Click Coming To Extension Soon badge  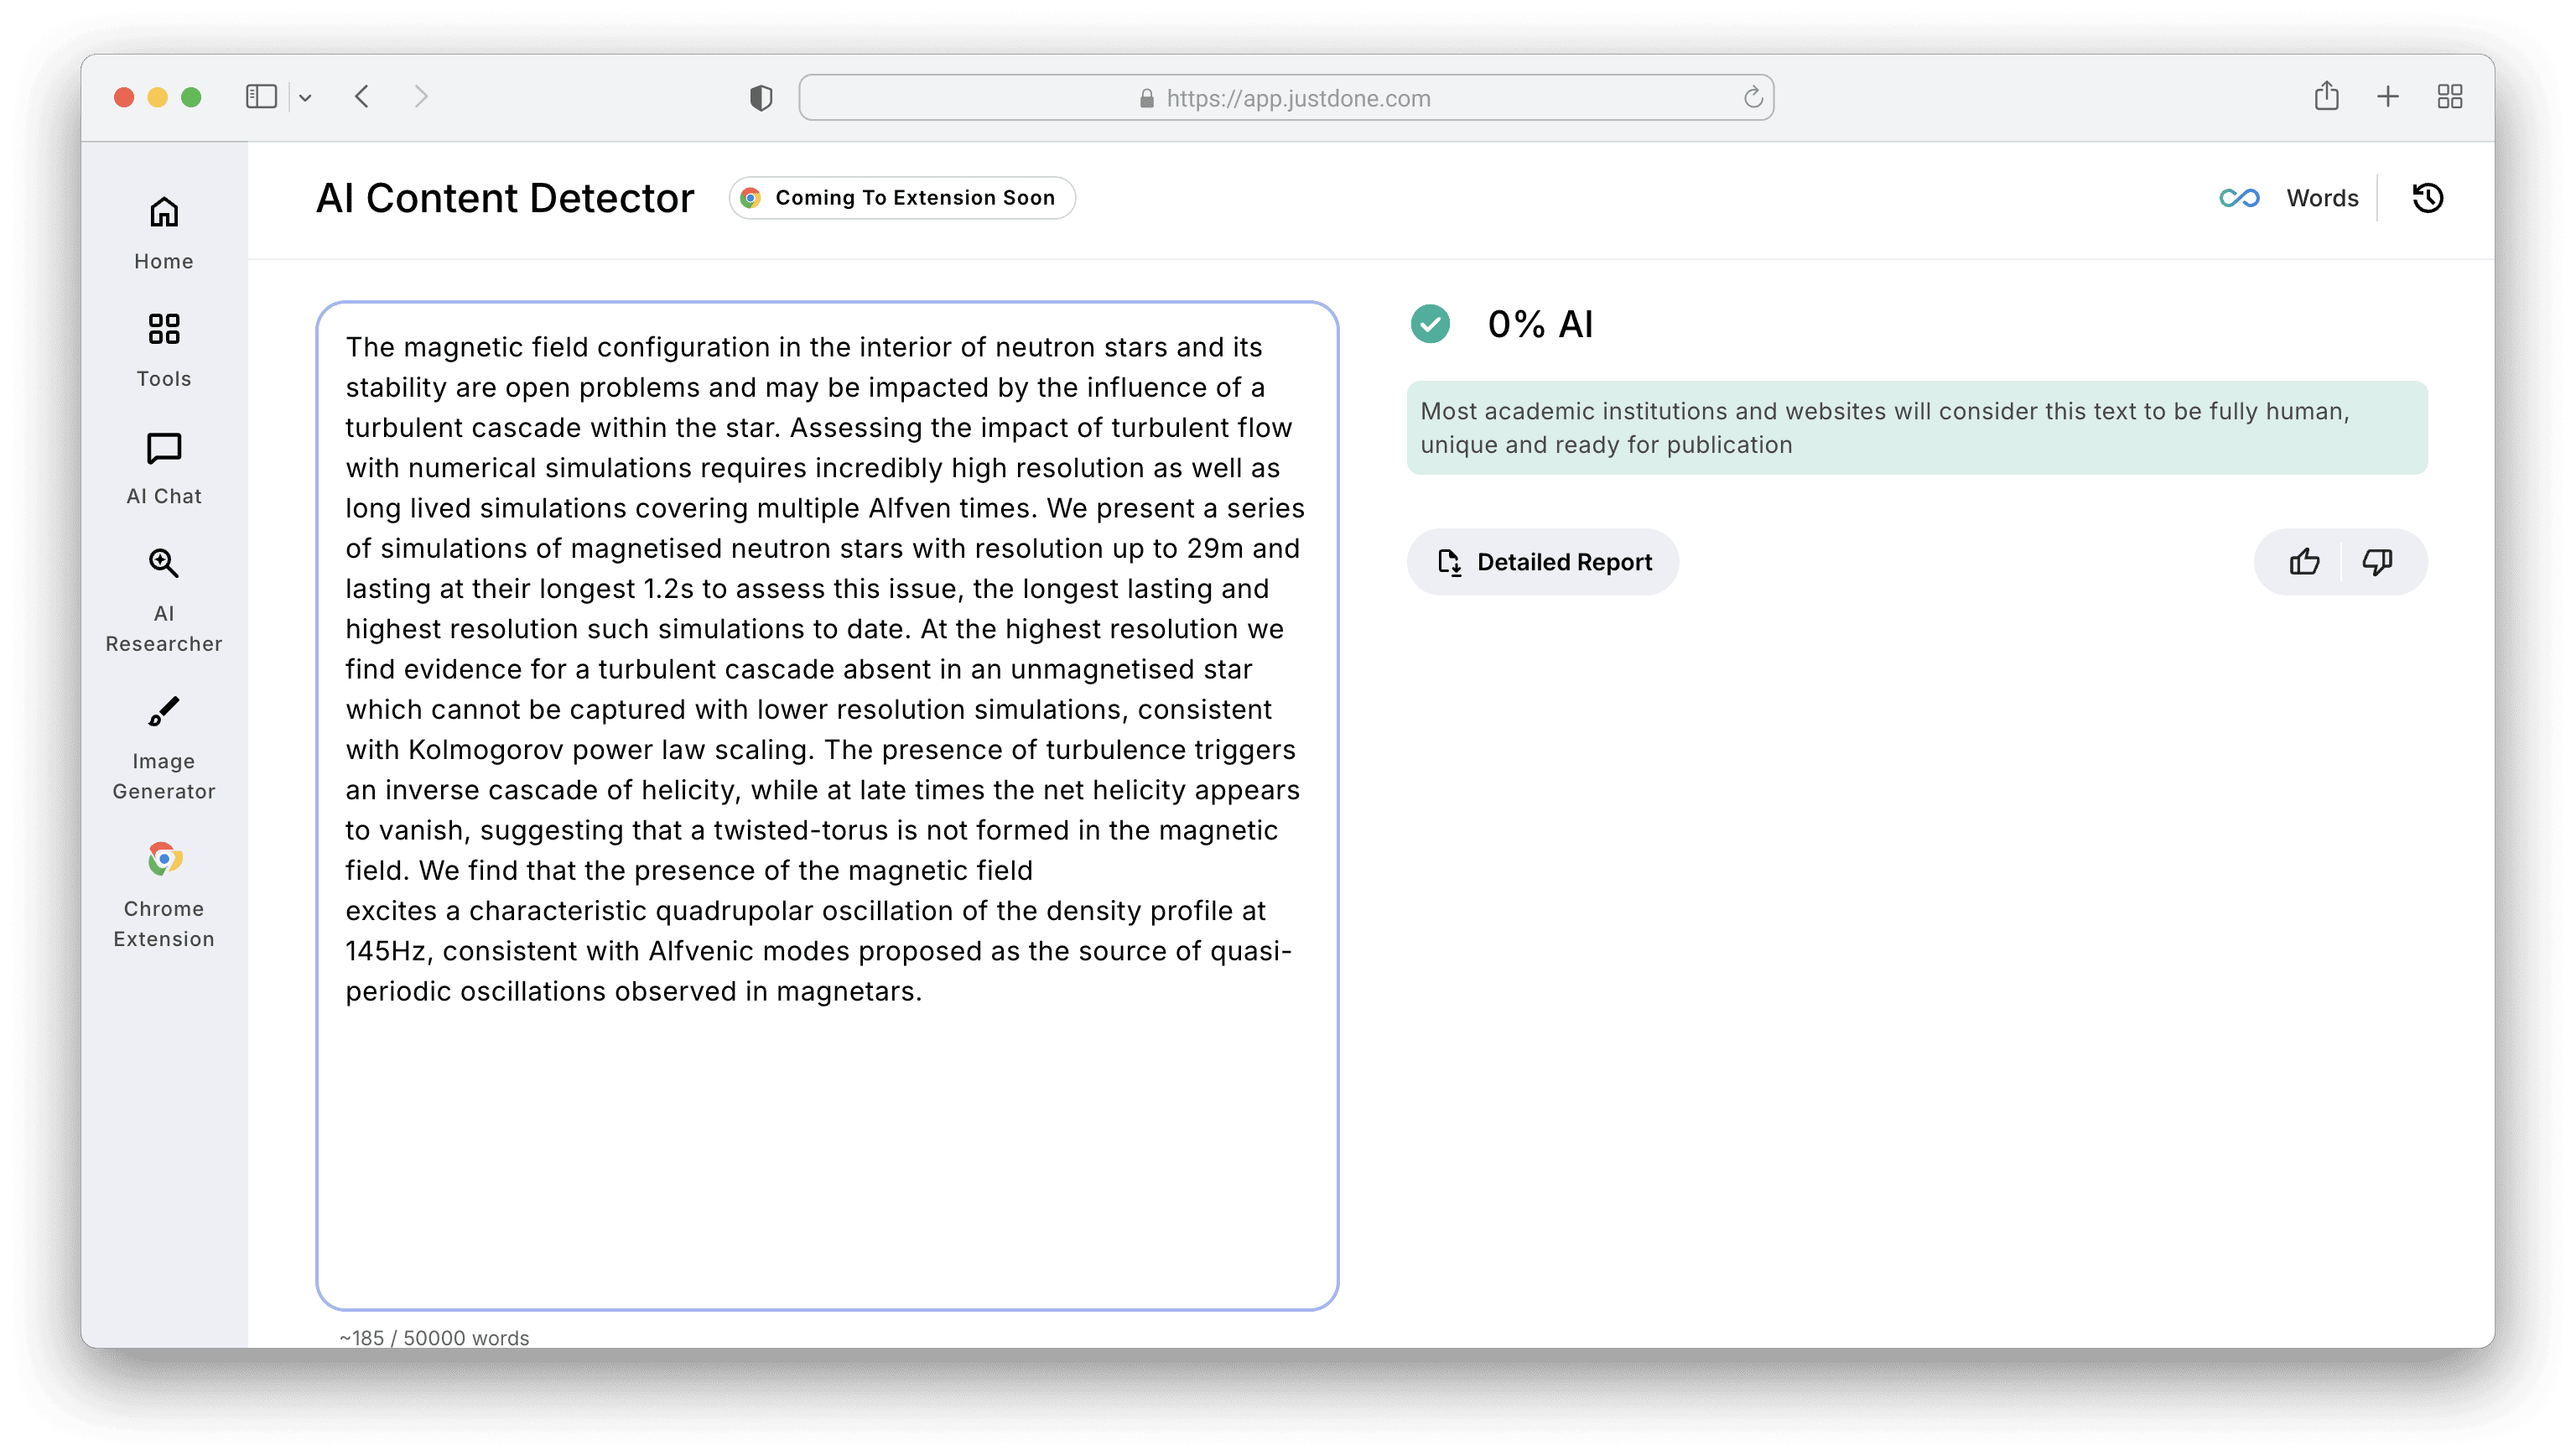coord(902,198)
